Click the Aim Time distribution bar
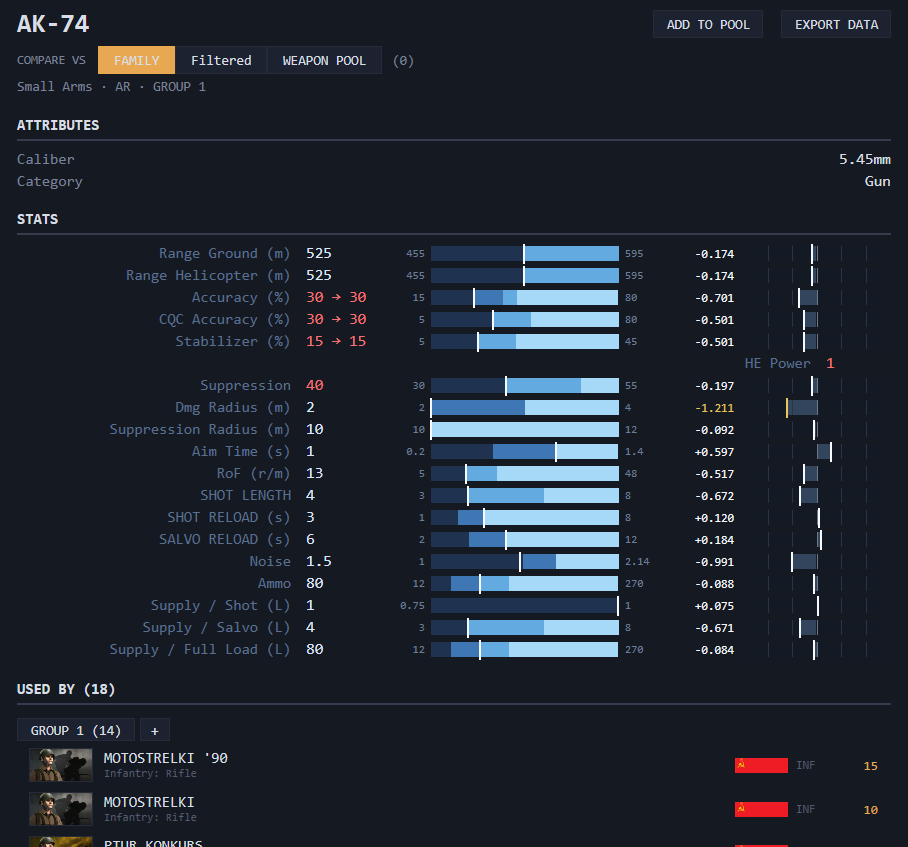The height and width of the screenshot is (847, 908). [525, 452]
